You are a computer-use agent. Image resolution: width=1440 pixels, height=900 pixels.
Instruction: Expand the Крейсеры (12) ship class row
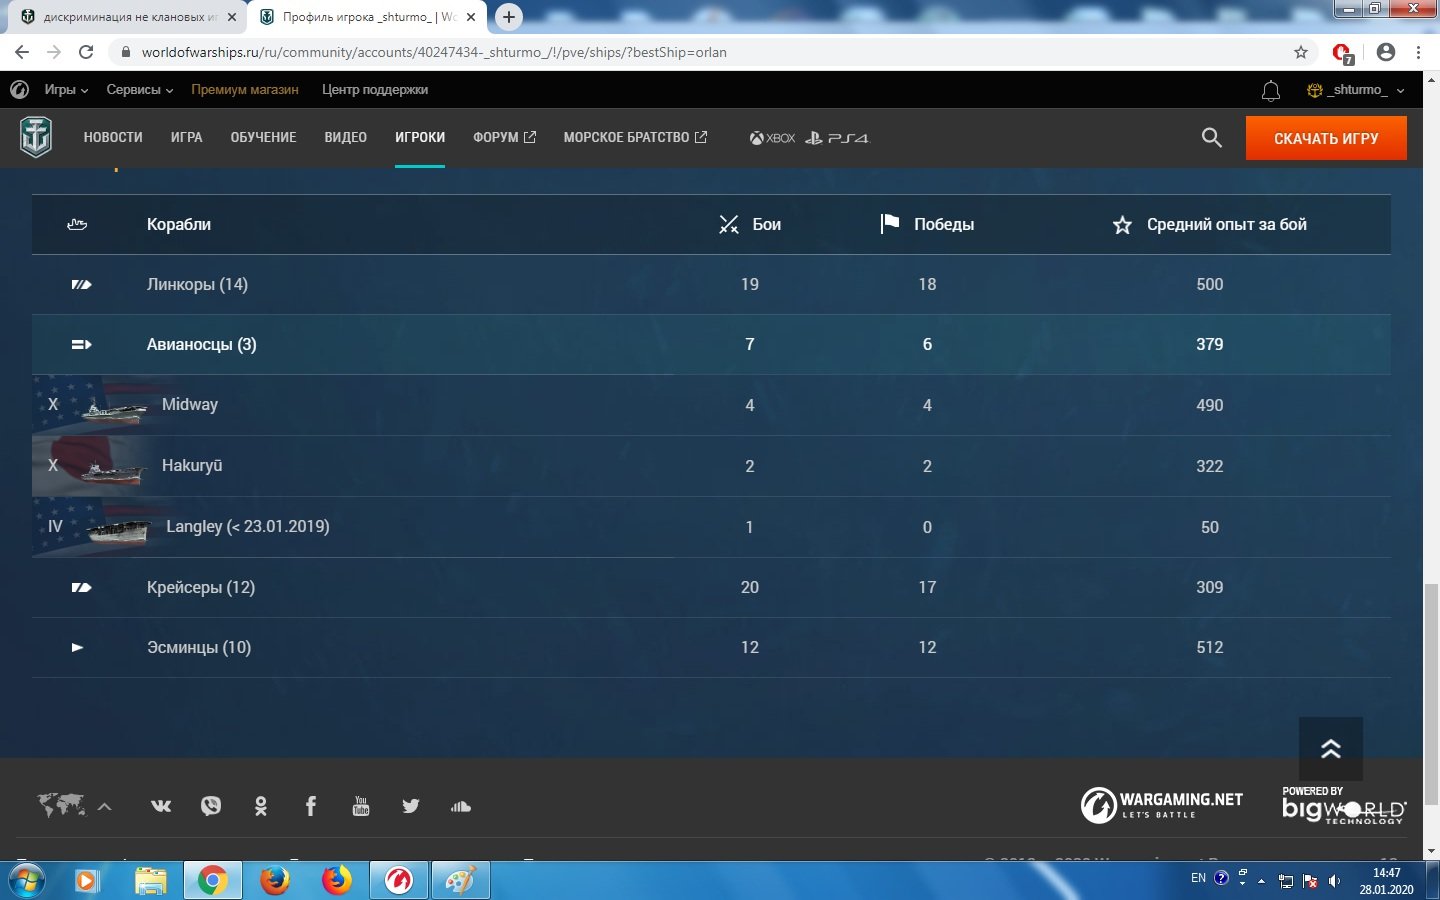[711, 588]
